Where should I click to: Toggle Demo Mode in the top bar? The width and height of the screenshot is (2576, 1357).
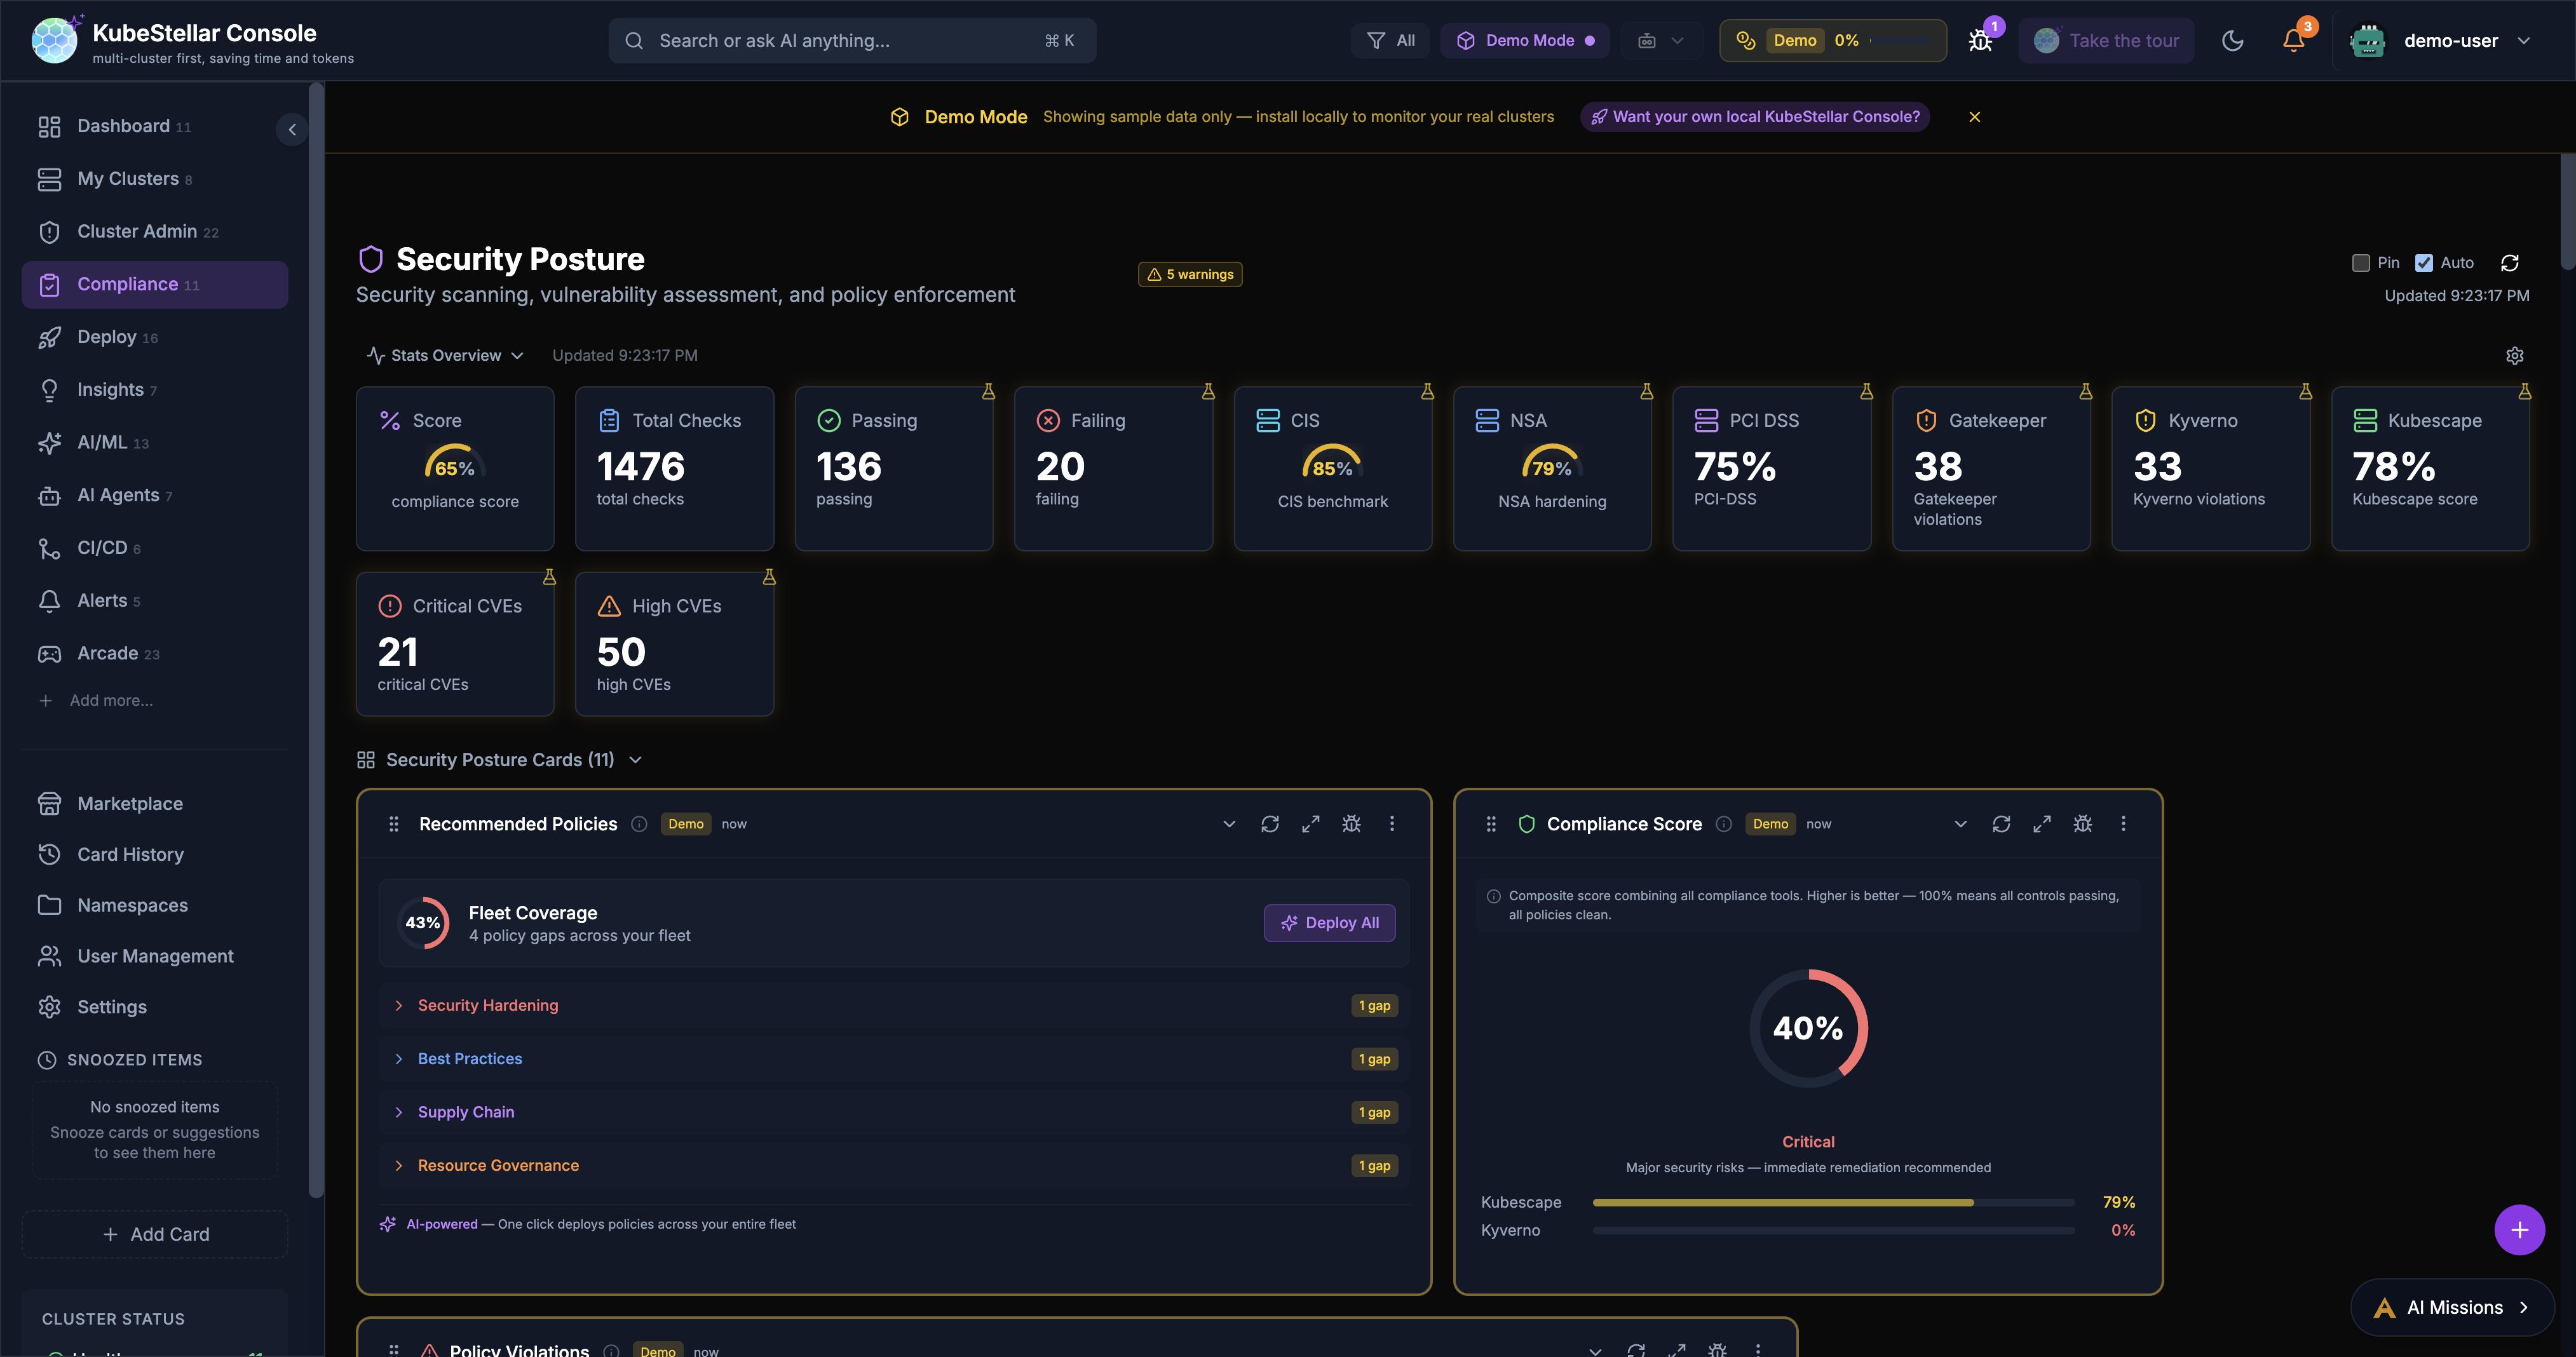[1525, 40]
